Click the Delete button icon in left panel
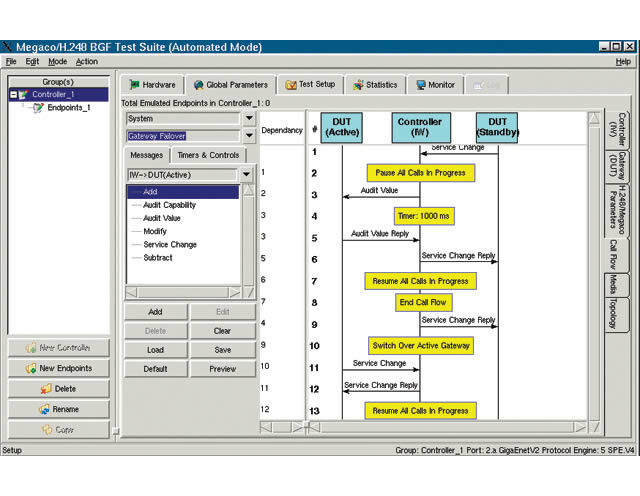Image resolution: width=640 pixels, height=496 pixels. click(45, 388)
